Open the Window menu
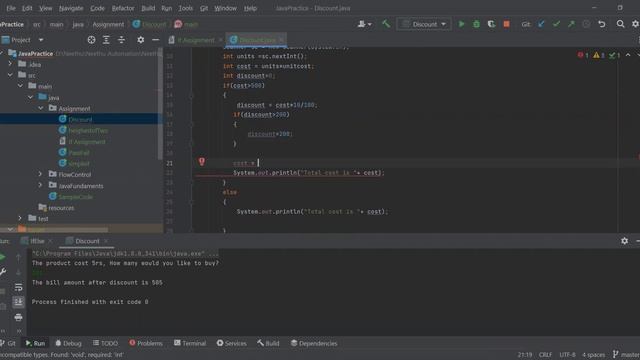Viewport: 640px width, 360px height. tap(225, 8)
